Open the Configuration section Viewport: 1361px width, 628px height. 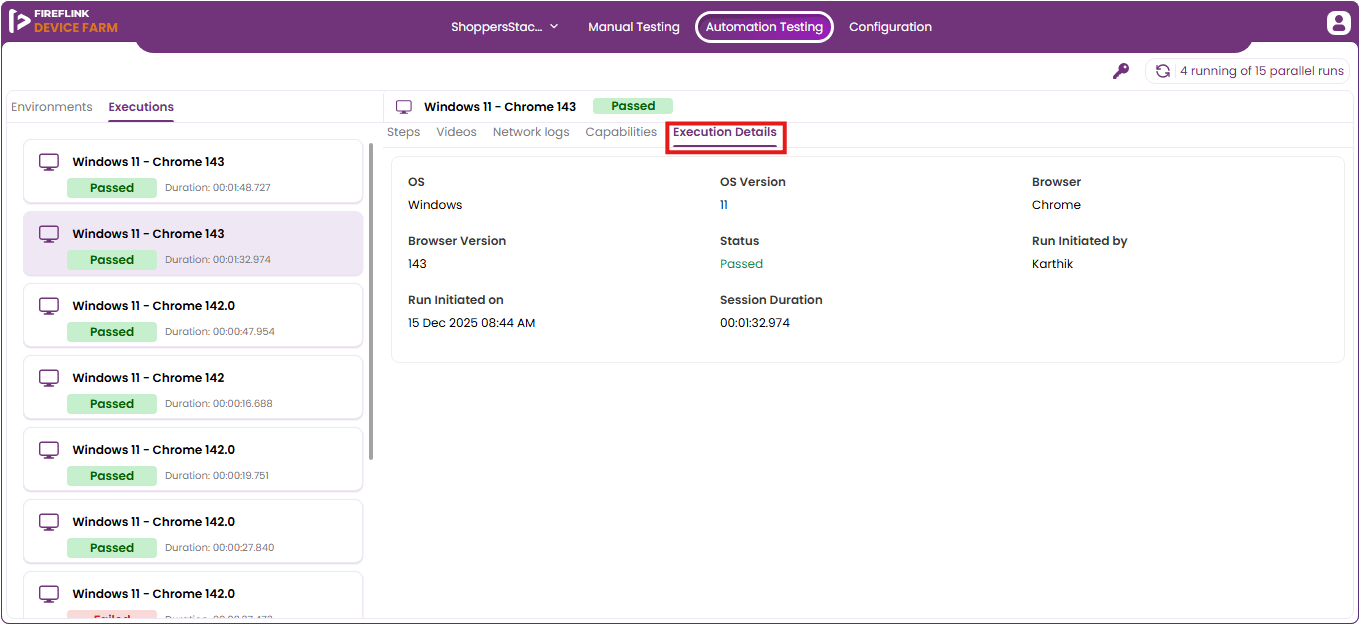(890, 27)
